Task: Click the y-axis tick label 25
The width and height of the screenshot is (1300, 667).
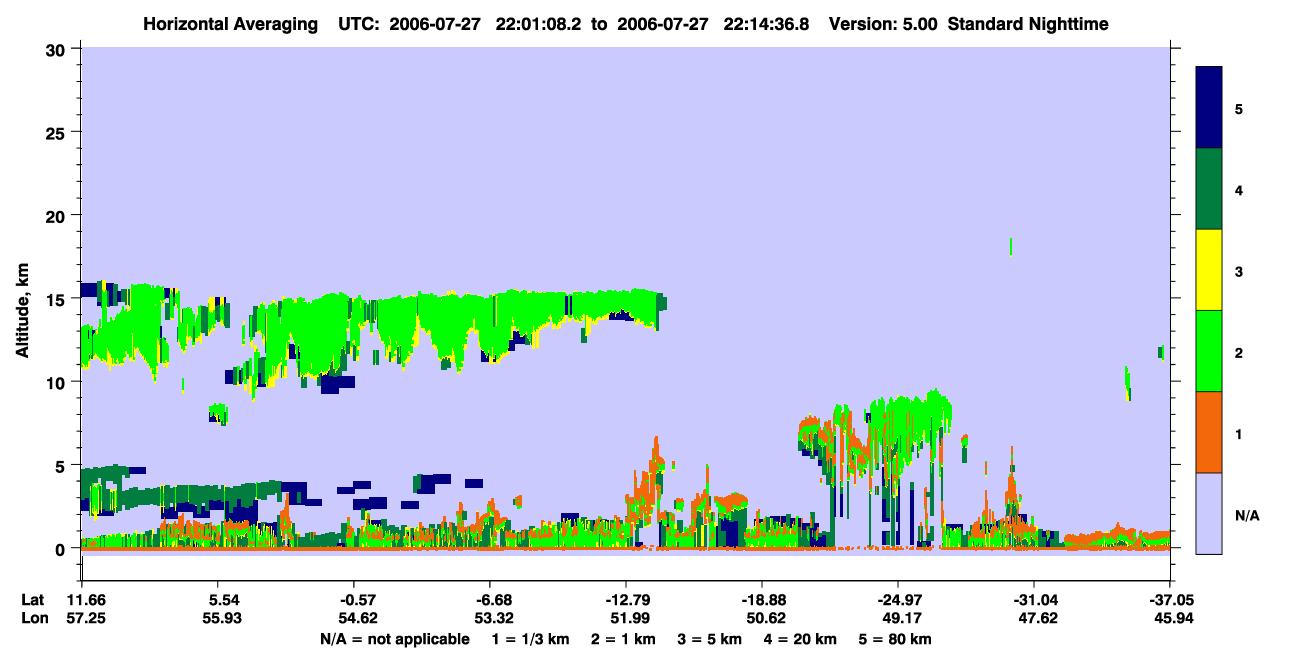Action: point(58,132)
